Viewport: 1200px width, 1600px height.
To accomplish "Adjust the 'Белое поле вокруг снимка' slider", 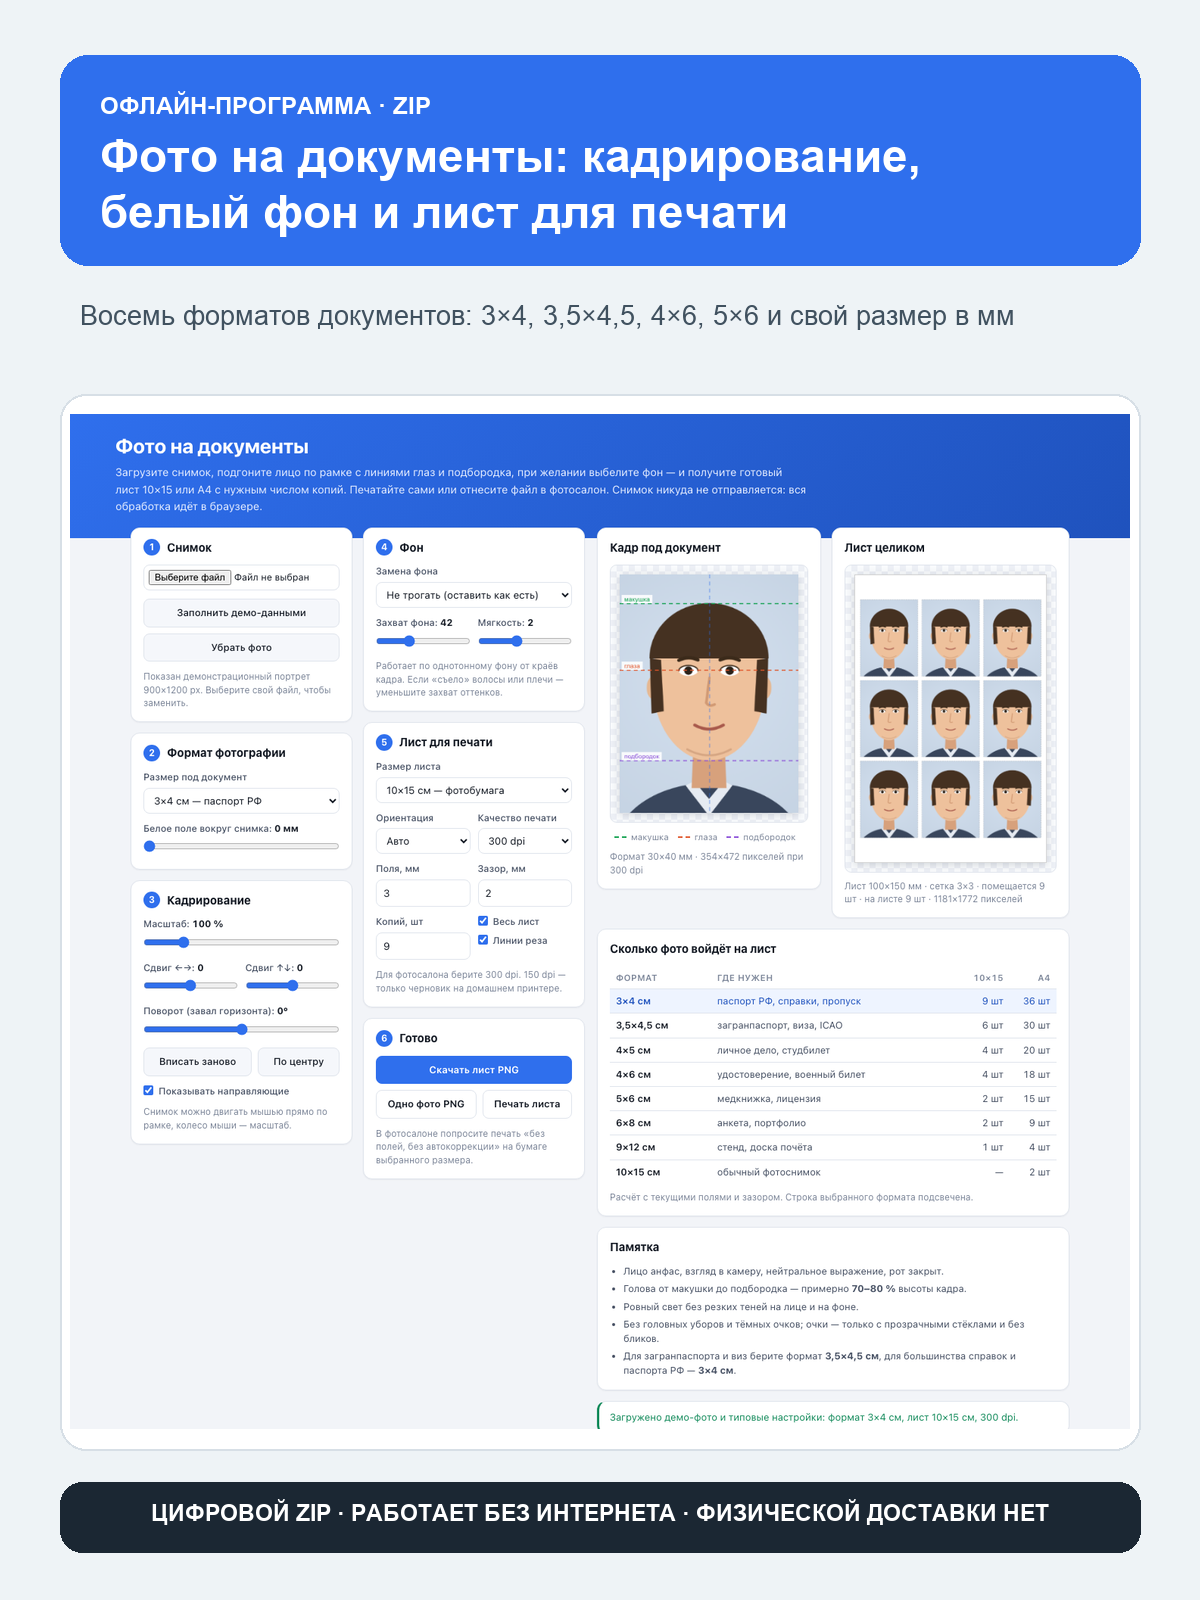I will 241,846.
